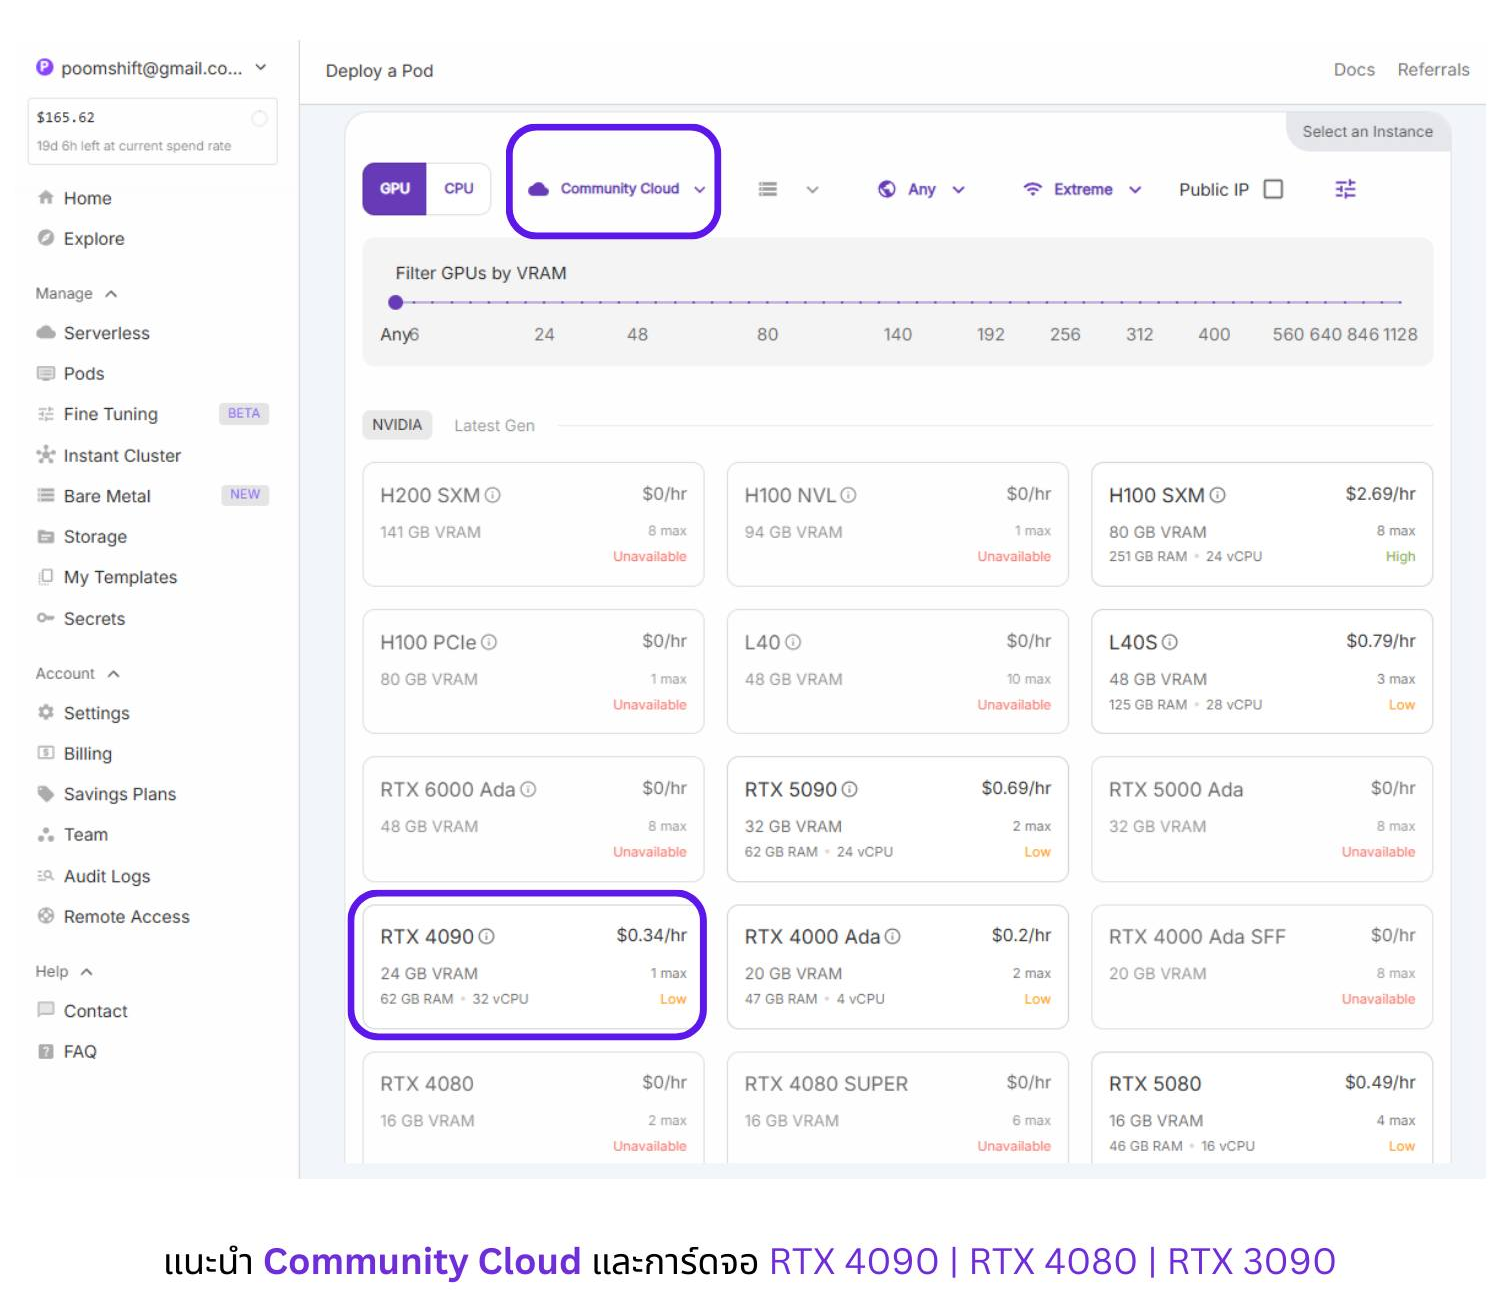1500x1308 pixels.
Task: Switch to CPU instance type
Action: (x=459, y=189)
